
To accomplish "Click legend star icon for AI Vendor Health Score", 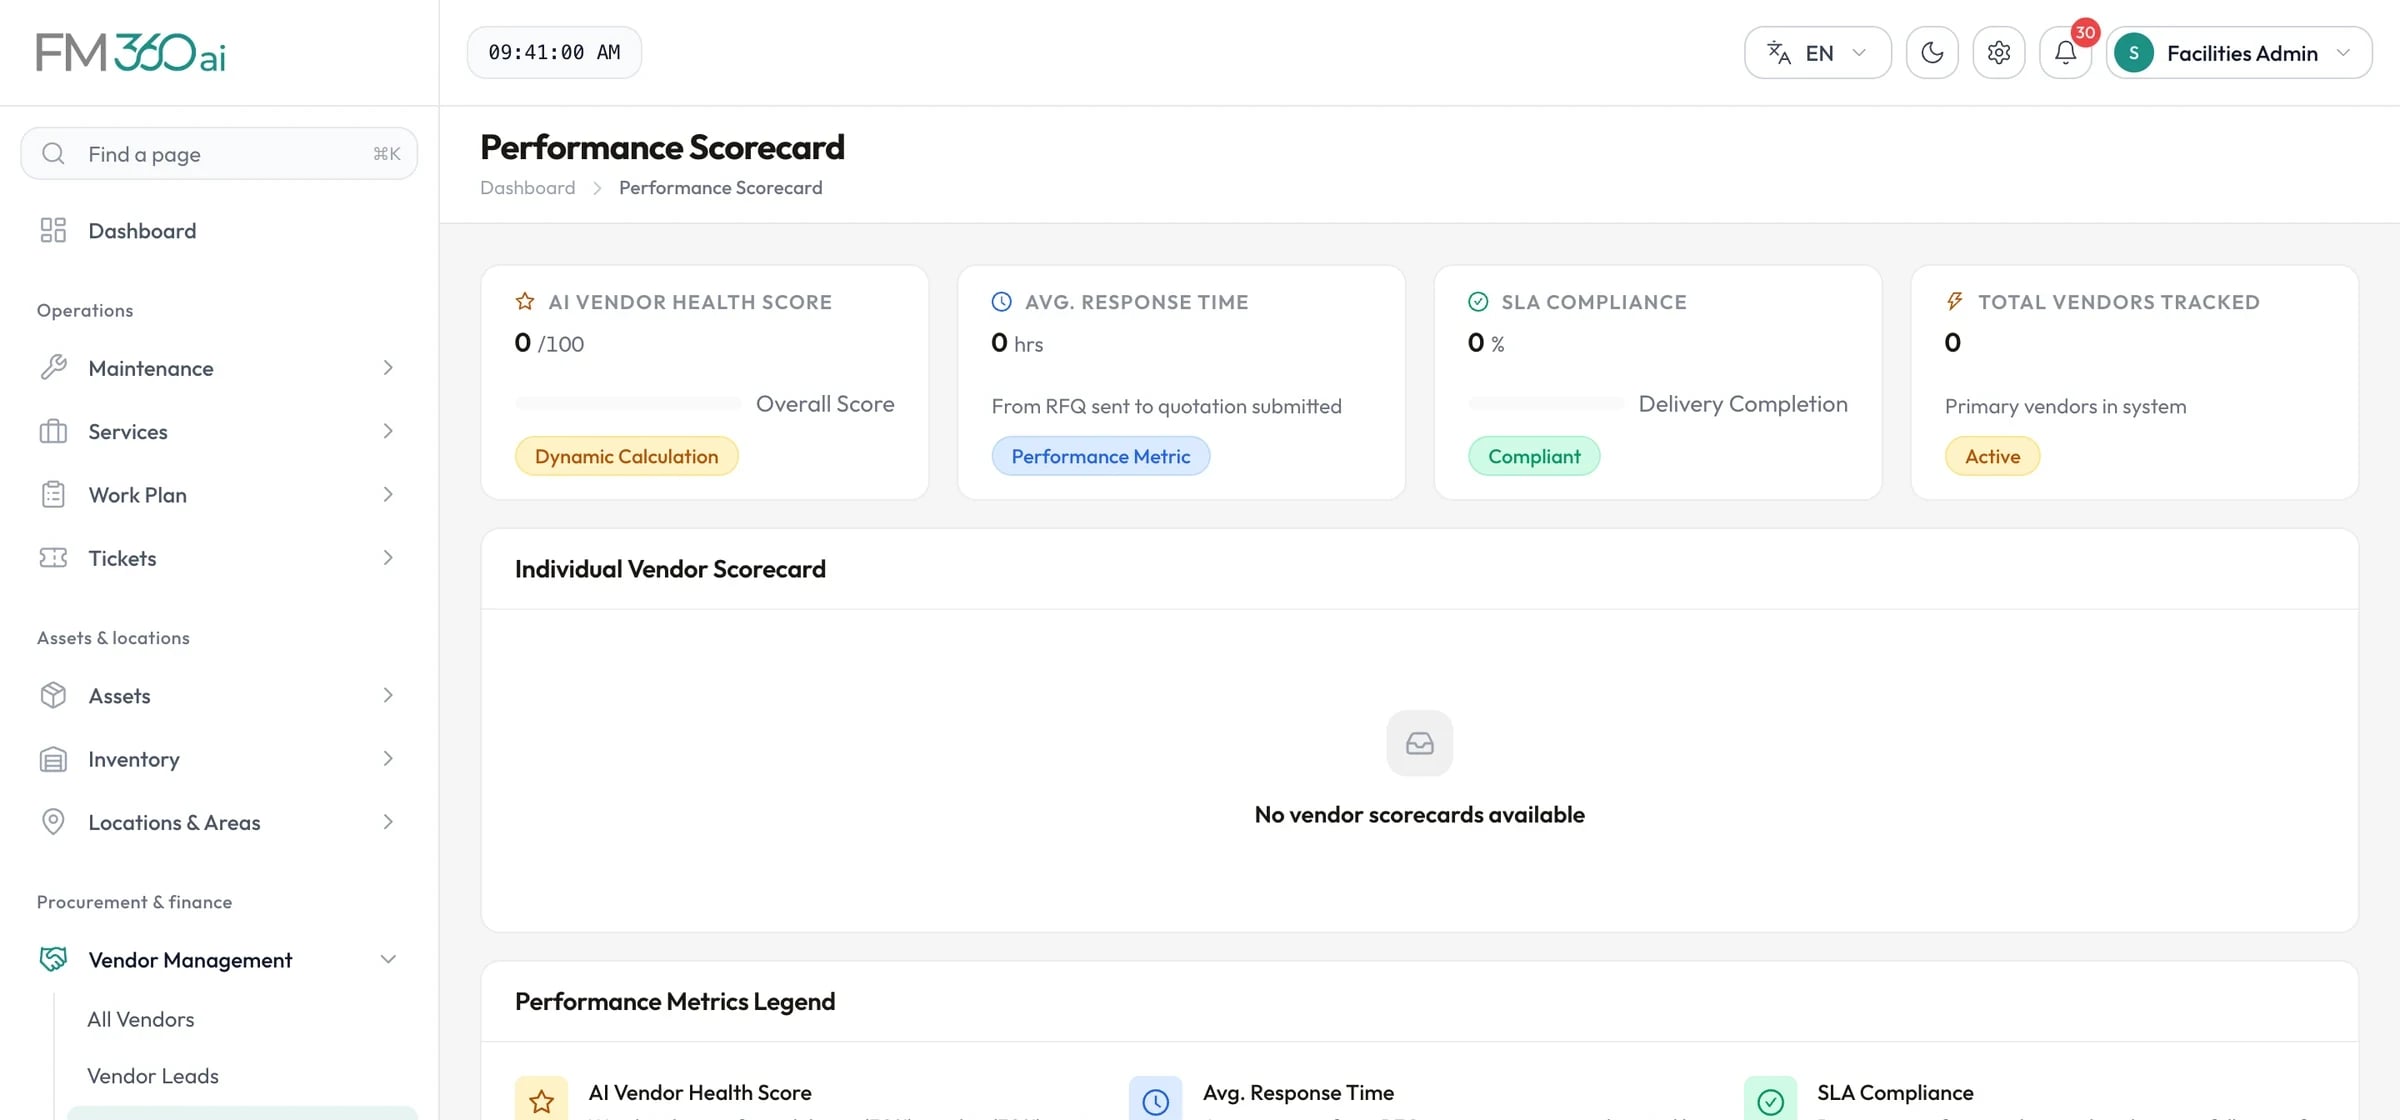I will [x=541, y=1101].
